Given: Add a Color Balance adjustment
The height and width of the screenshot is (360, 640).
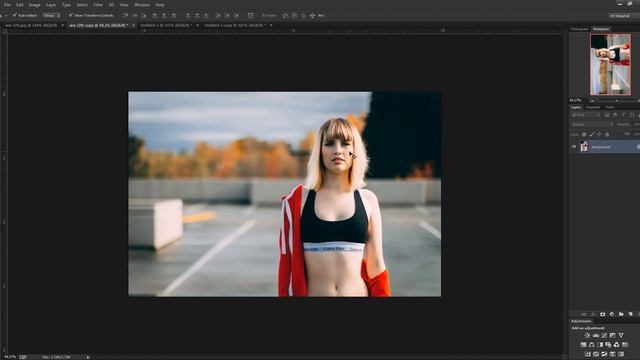Looking at the screenshot, I should (591, 345).
